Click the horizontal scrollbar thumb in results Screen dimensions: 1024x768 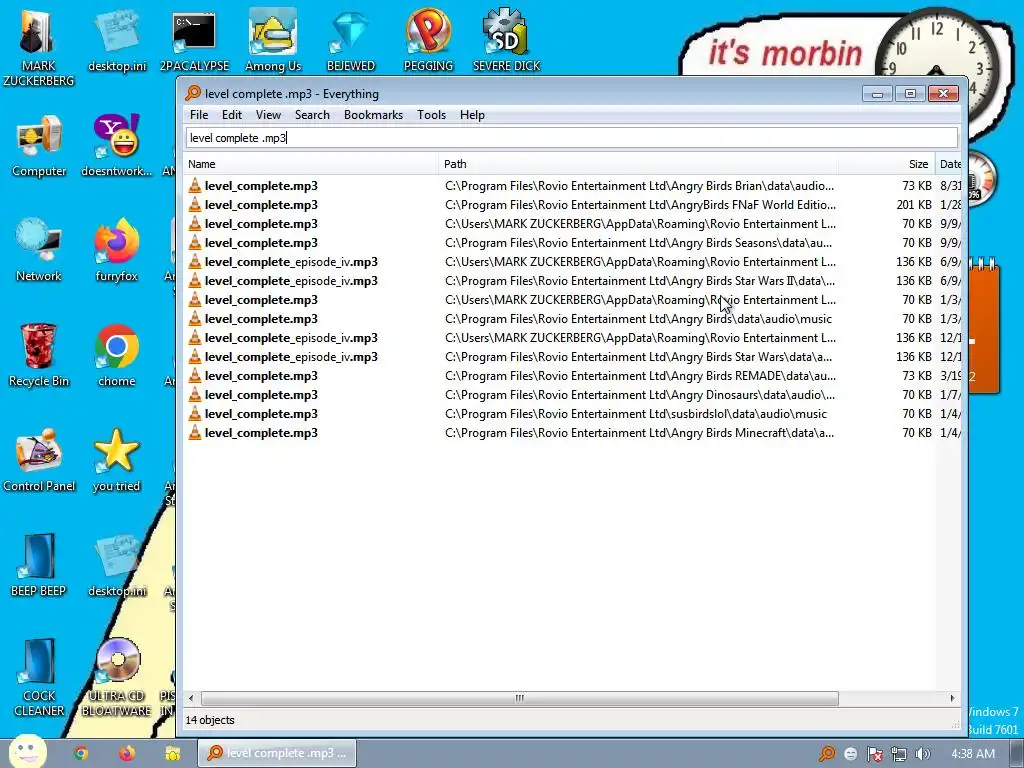point(520,698)
